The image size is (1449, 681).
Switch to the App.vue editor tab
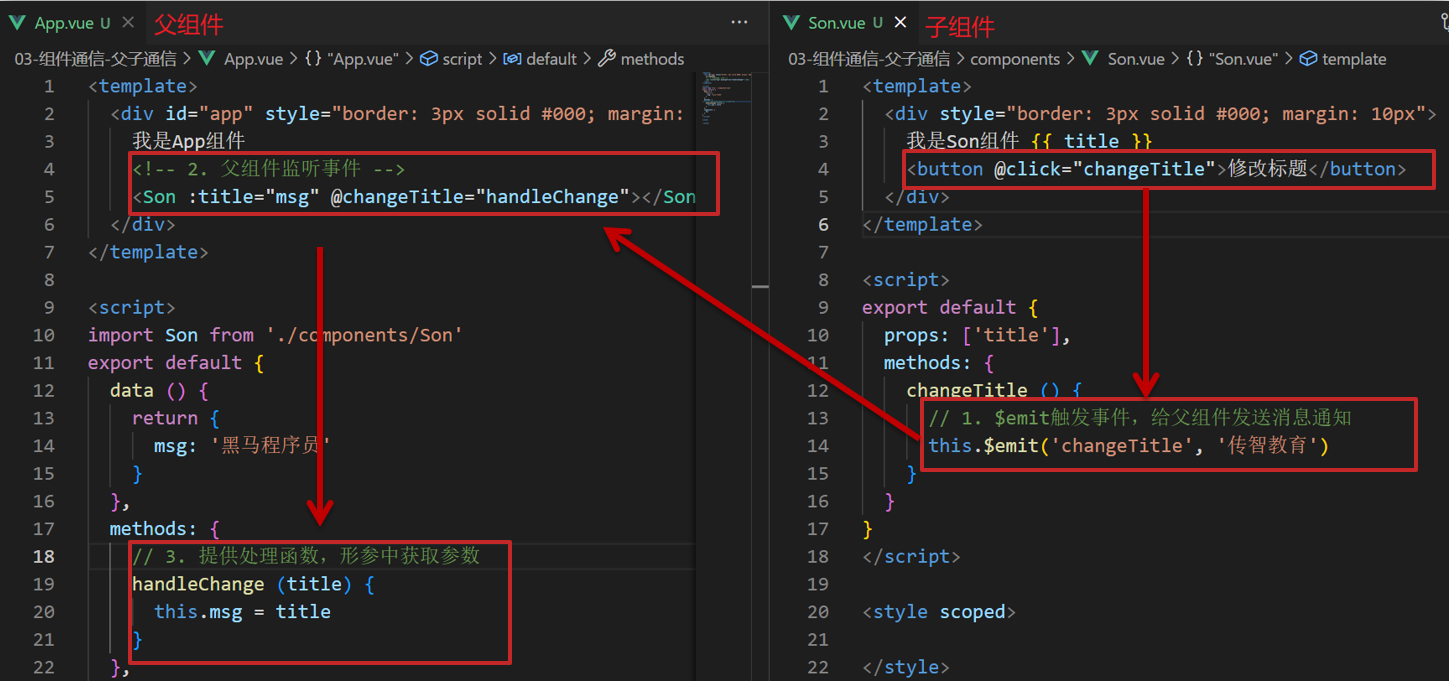(64, 23)
